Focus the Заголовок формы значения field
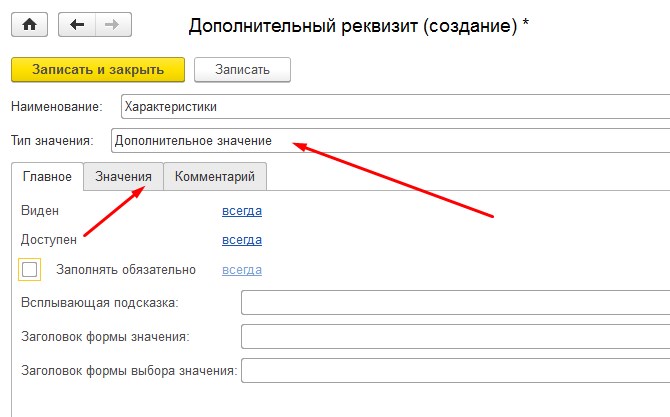 (x=455, y=337)
